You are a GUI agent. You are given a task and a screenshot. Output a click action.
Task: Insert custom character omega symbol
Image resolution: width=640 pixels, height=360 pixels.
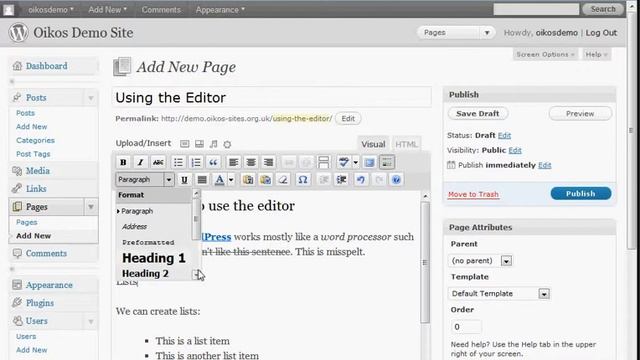click(x=302, y=180)
